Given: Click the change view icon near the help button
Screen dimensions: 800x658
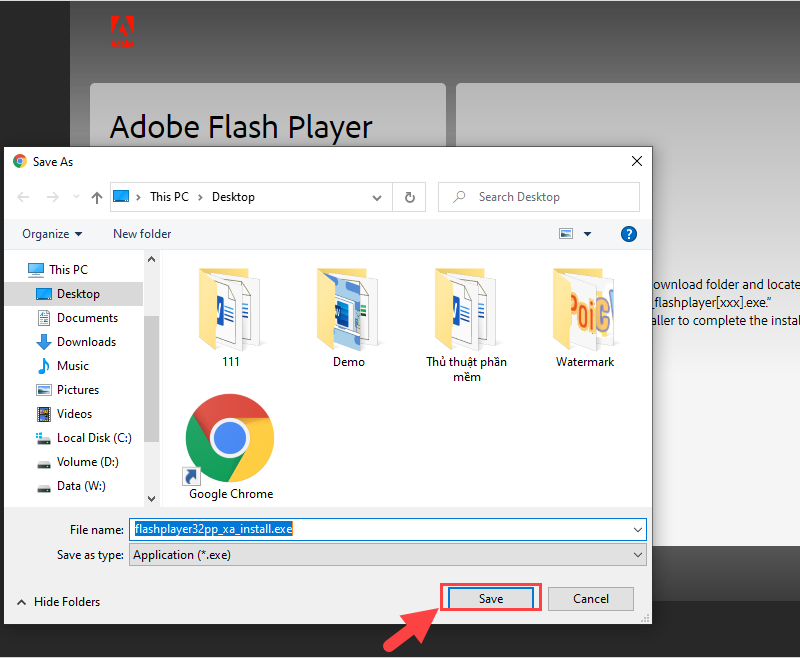Looking at the screenshot, I should click(565, 233).
